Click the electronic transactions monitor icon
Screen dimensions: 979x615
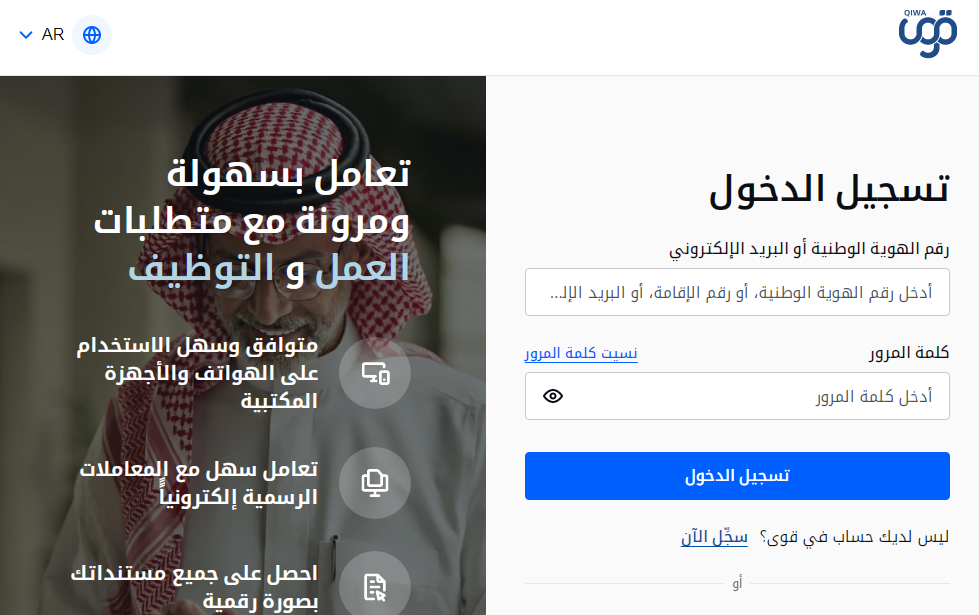click(x=375, y=483)
